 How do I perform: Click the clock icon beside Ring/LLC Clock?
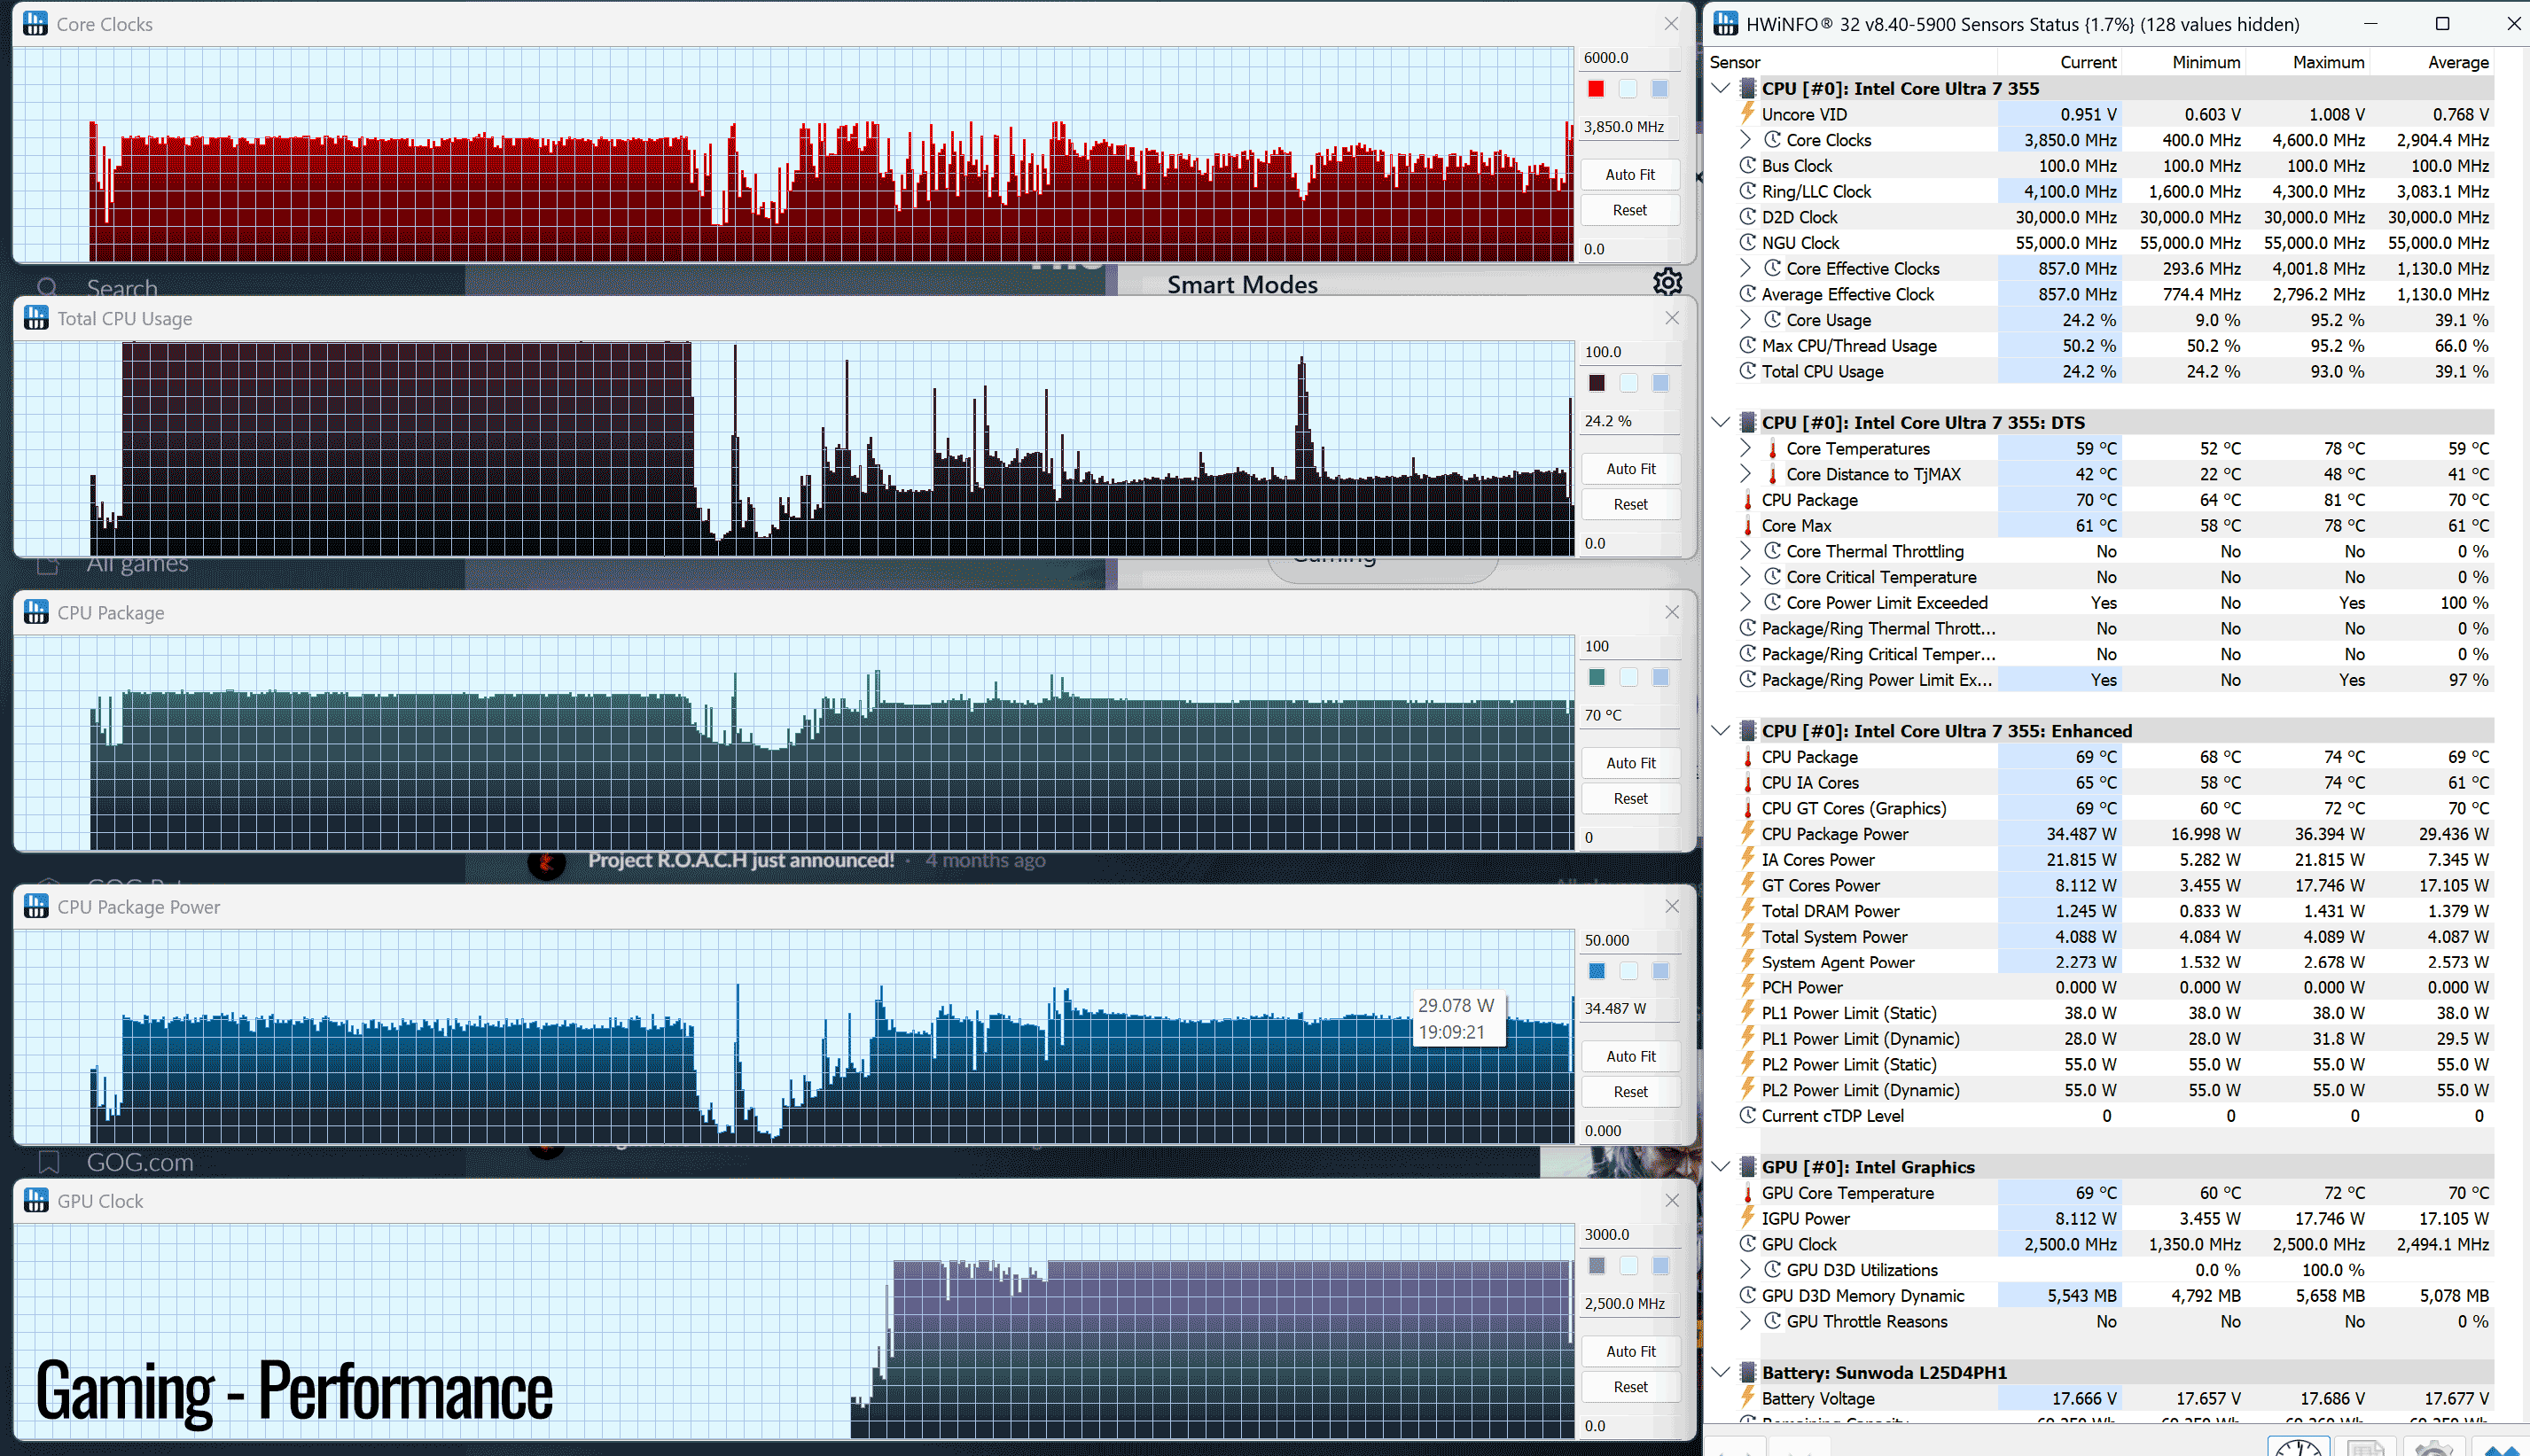[1747, 191]
